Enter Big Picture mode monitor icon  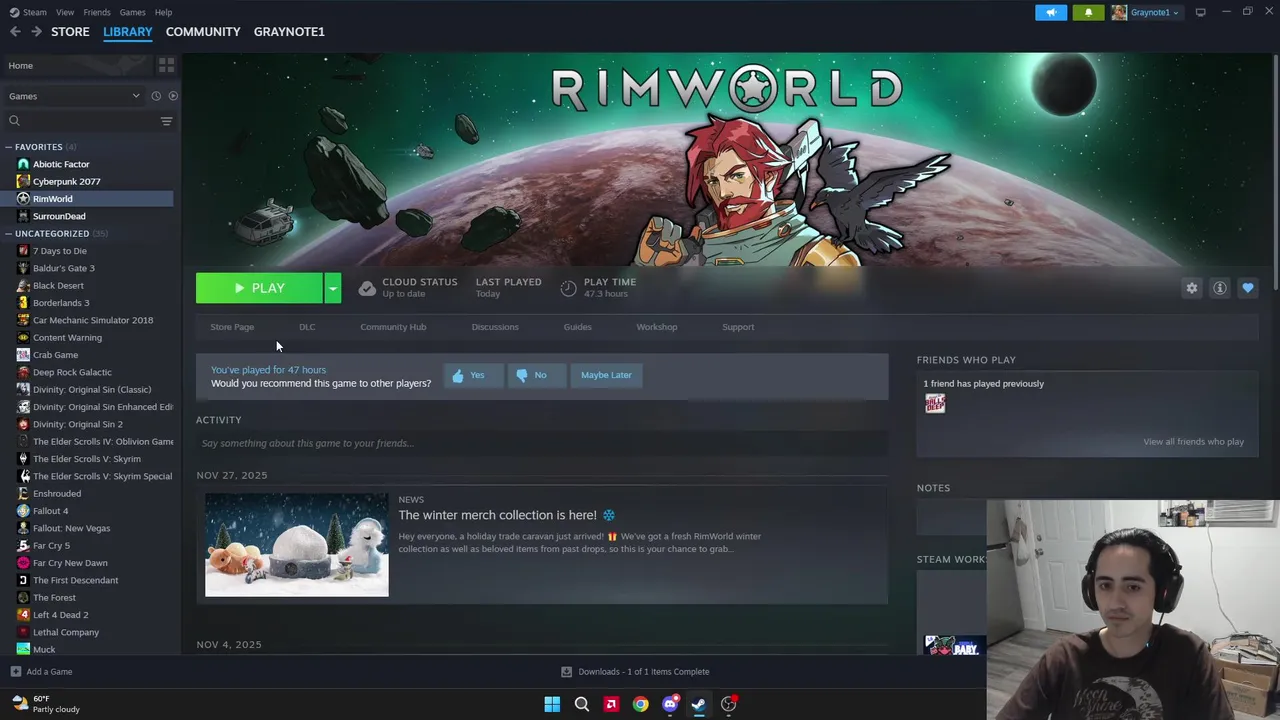(1200, 12)
